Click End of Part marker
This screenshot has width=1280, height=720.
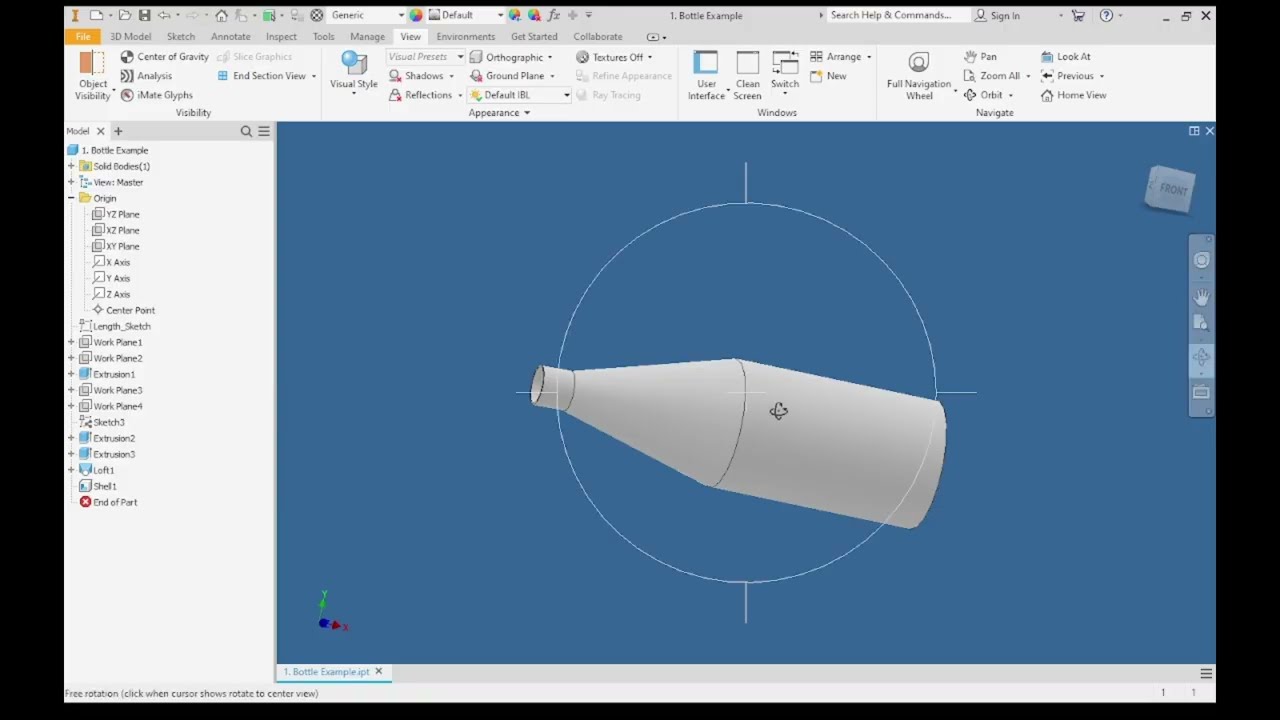click(108, 502)
